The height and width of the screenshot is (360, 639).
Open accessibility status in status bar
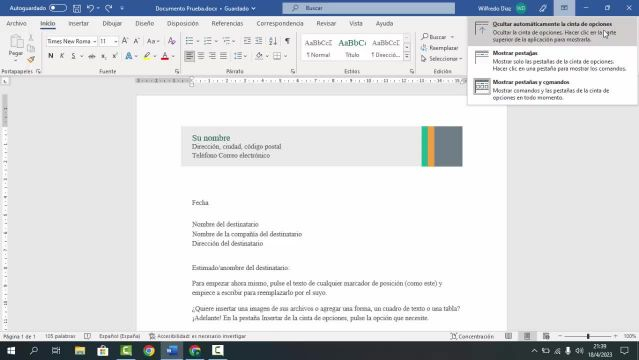coord(197,336)
